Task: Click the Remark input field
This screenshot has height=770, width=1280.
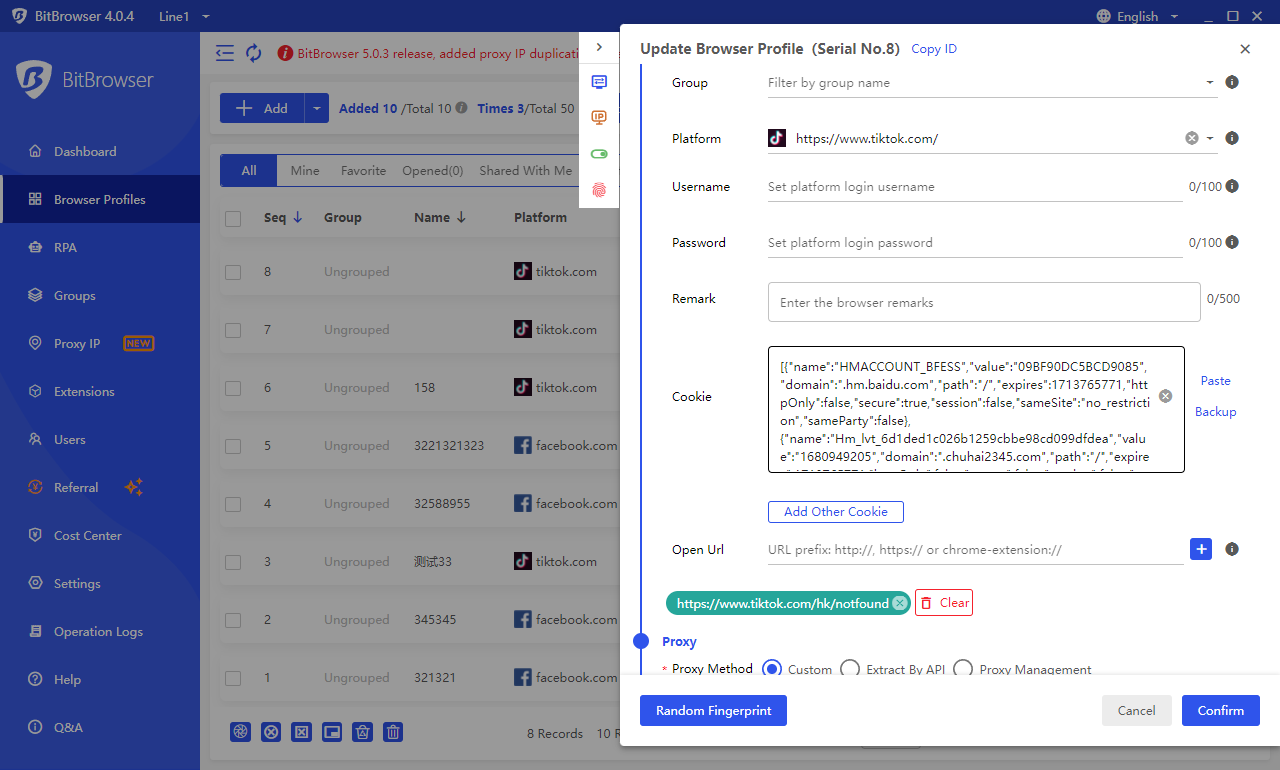Action: pos(984,302)
